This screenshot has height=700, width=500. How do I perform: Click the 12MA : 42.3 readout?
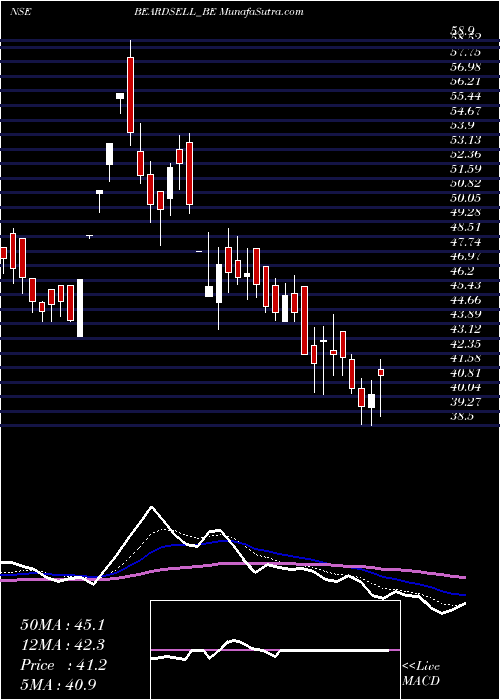pyautogui.click(x=62, y=645)
